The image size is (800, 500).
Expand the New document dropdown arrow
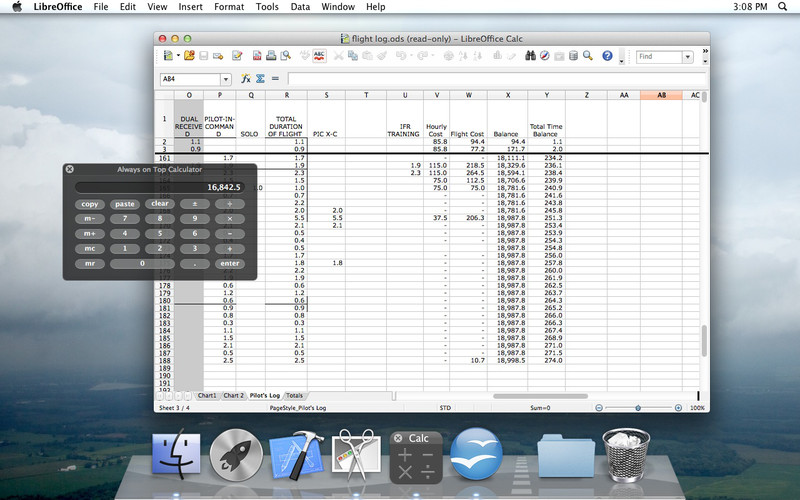click(178, 56)
